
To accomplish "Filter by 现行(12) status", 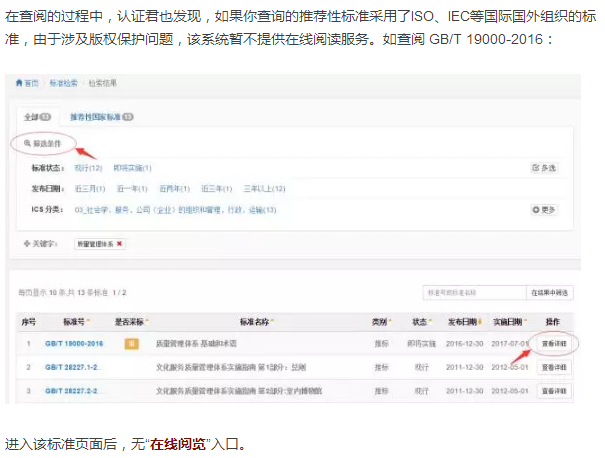I will (89, 168).
